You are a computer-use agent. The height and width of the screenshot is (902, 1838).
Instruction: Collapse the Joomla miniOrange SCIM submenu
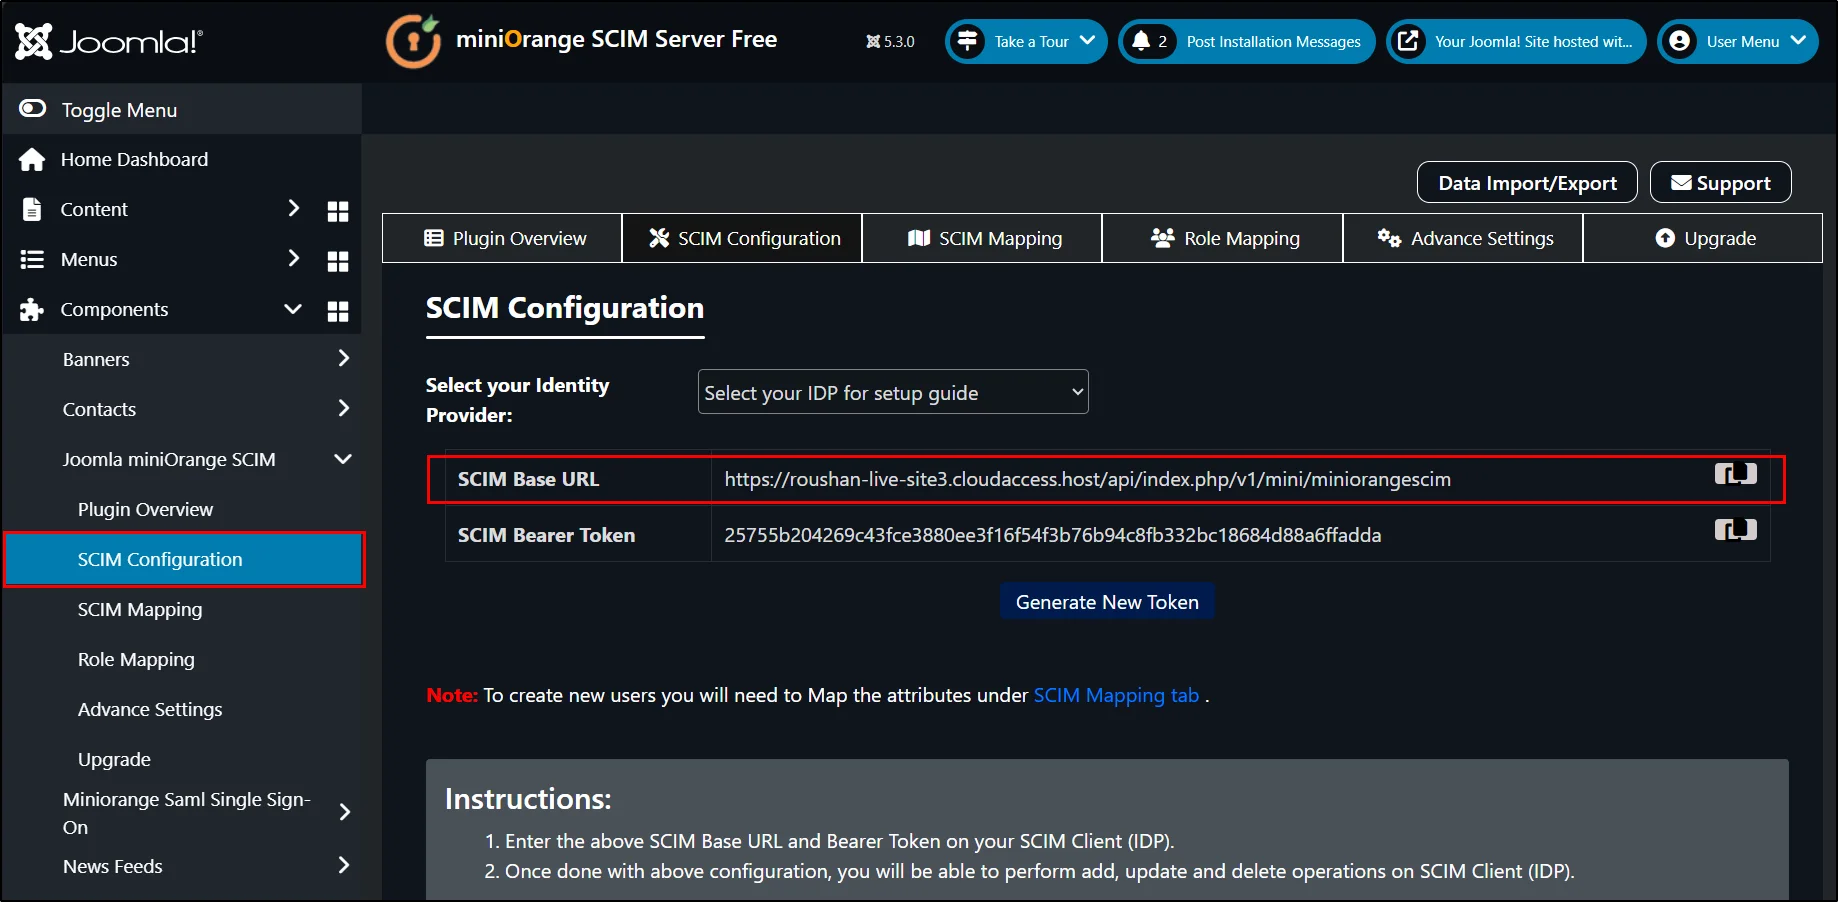point(343,459)
